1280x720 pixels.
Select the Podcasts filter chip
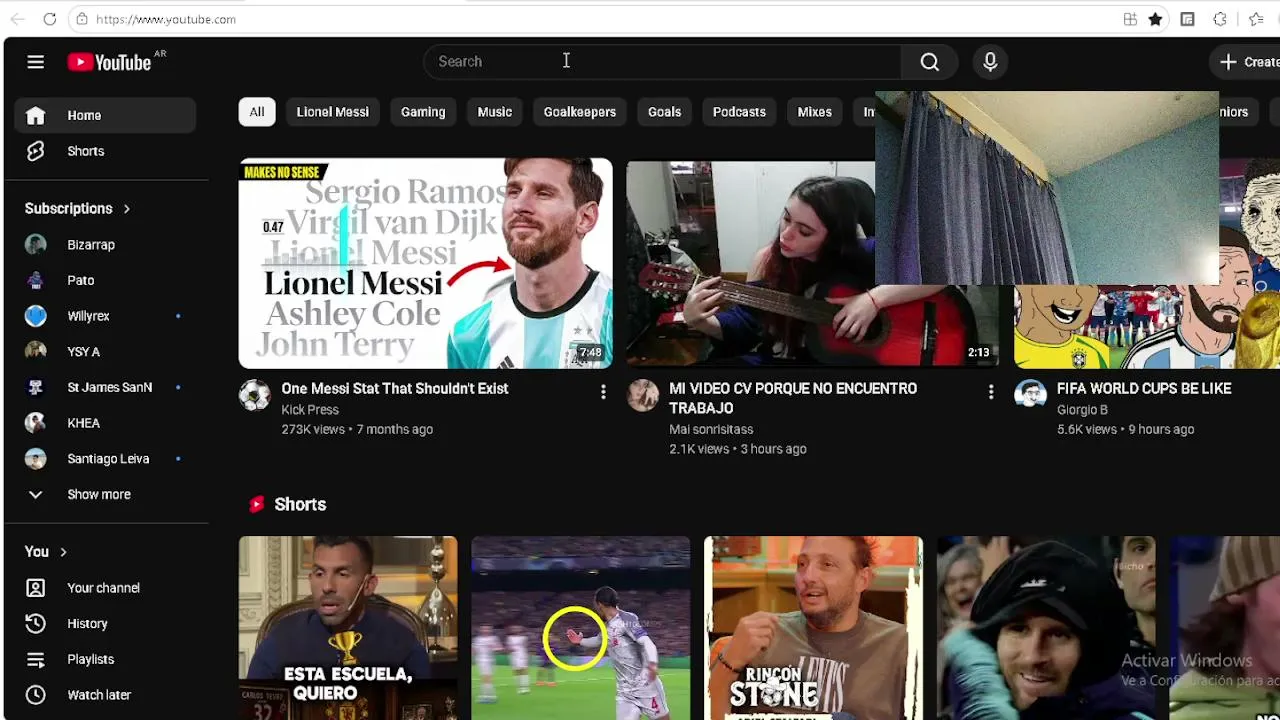(x=739, y=112)
